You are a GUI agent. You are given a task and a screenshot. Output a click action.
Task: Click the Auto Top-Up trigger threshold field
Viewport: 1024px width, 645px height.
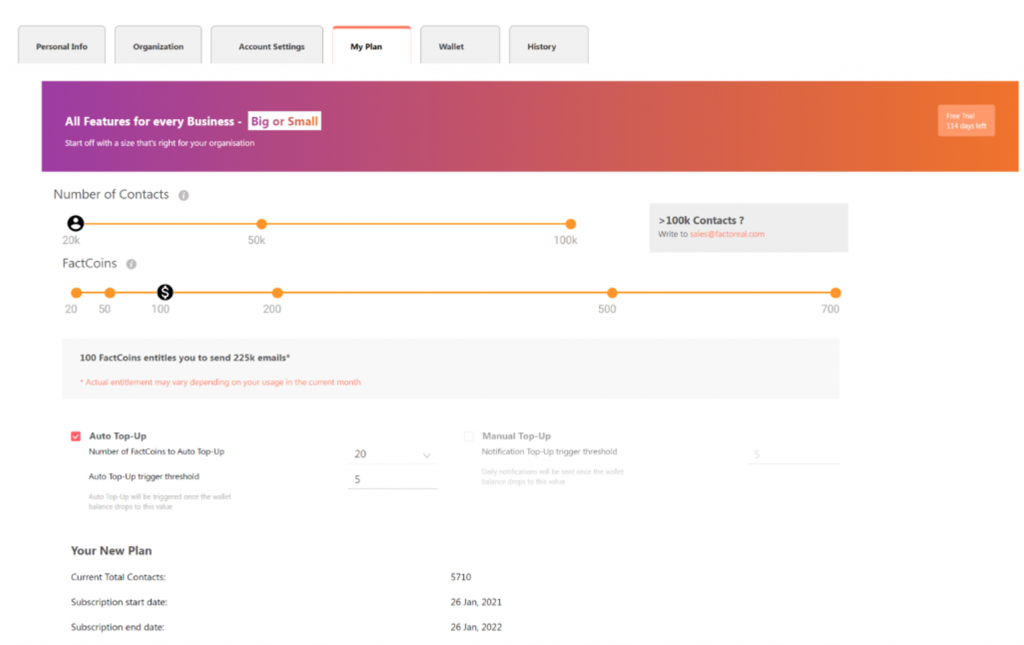393,479
